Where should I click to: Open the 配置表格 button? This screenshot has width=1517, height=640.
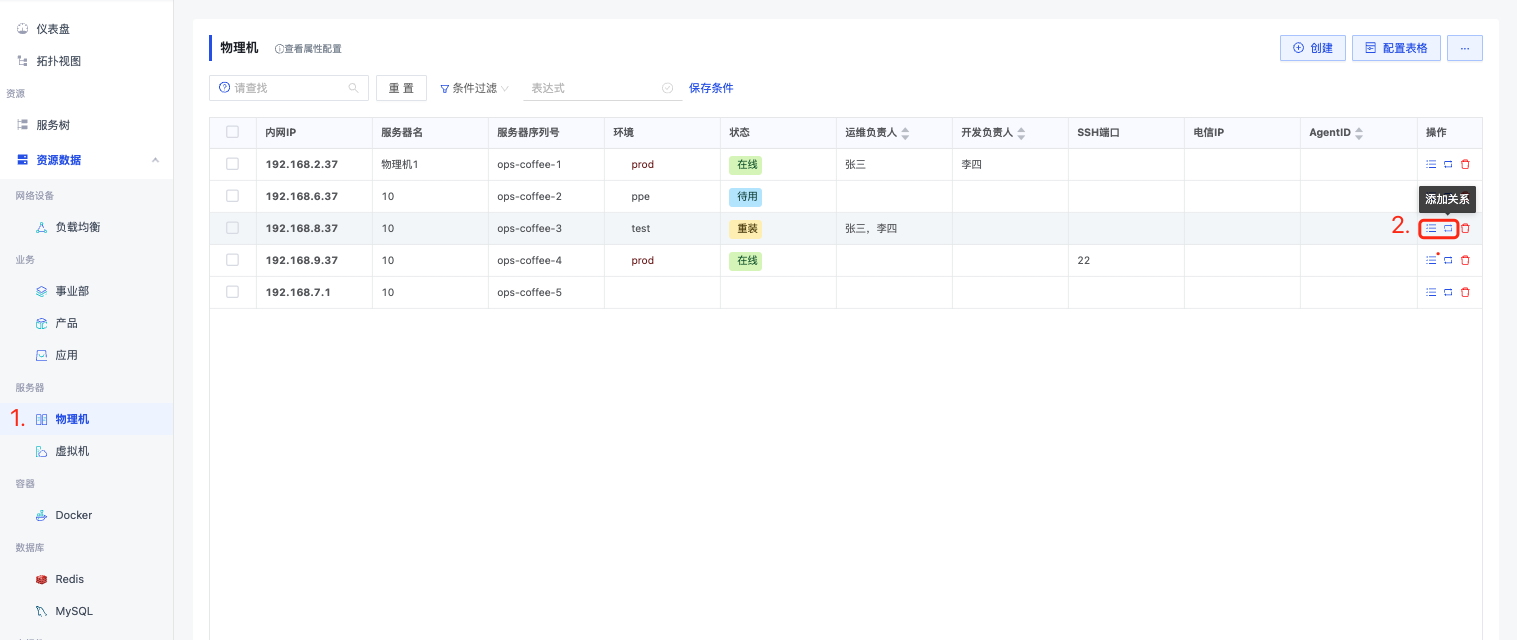[1396, 48]
